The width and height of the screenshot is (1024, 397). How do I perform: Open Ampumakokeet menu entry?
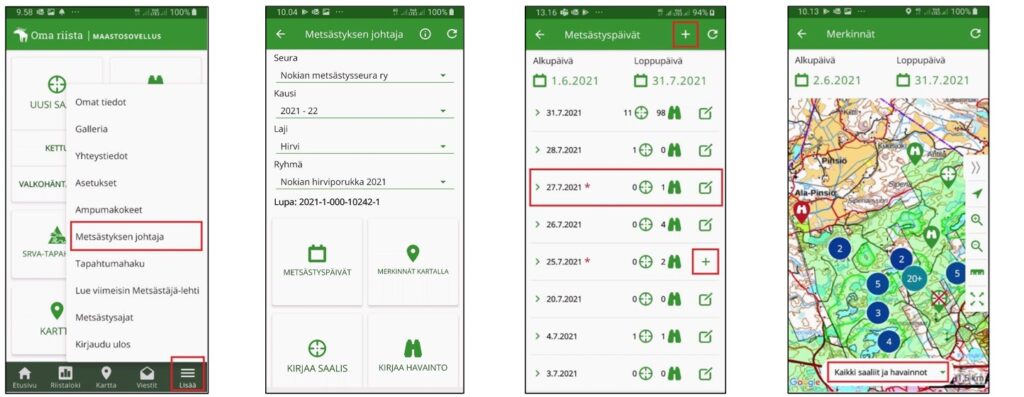click(108, 210)
